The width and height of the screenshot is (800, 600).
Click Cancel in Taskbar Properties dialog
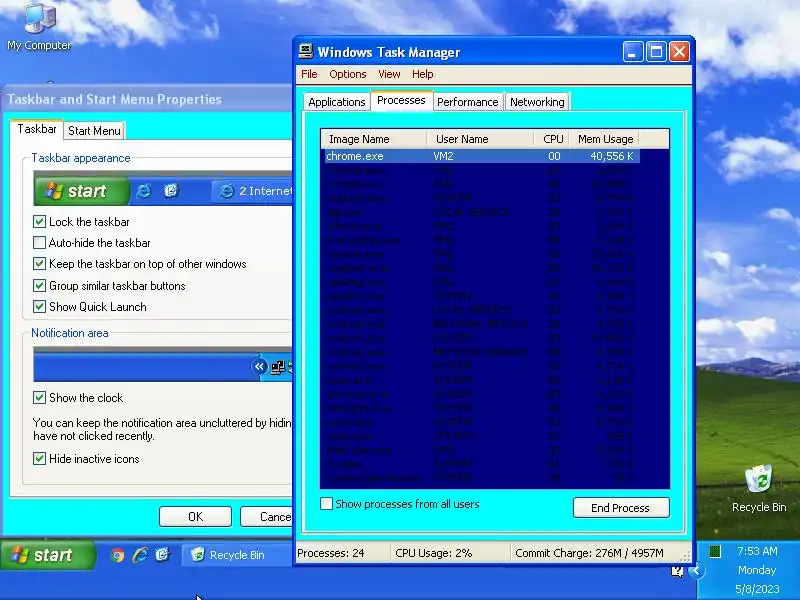coord(266,517)
